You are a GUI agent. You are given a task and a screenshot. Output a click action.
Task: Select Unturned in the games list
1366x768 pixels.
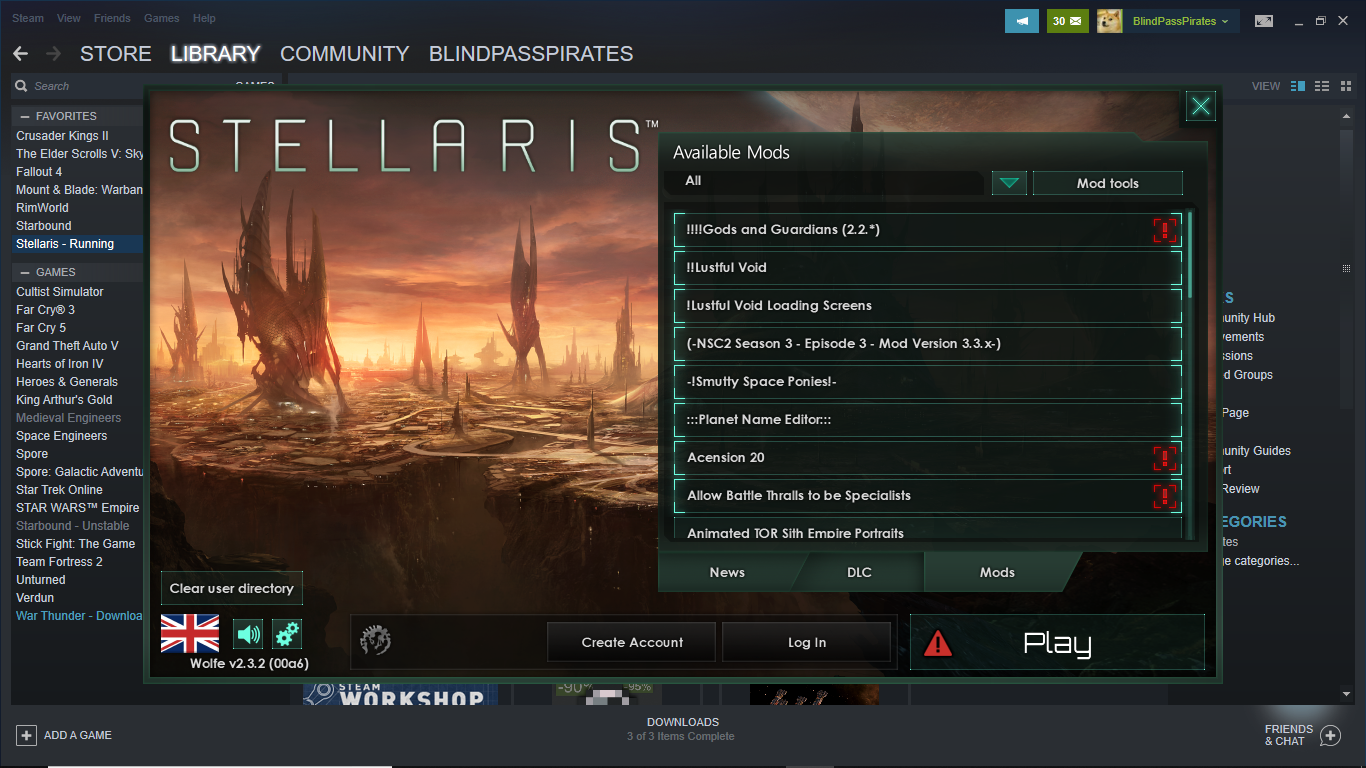point(40,580)
